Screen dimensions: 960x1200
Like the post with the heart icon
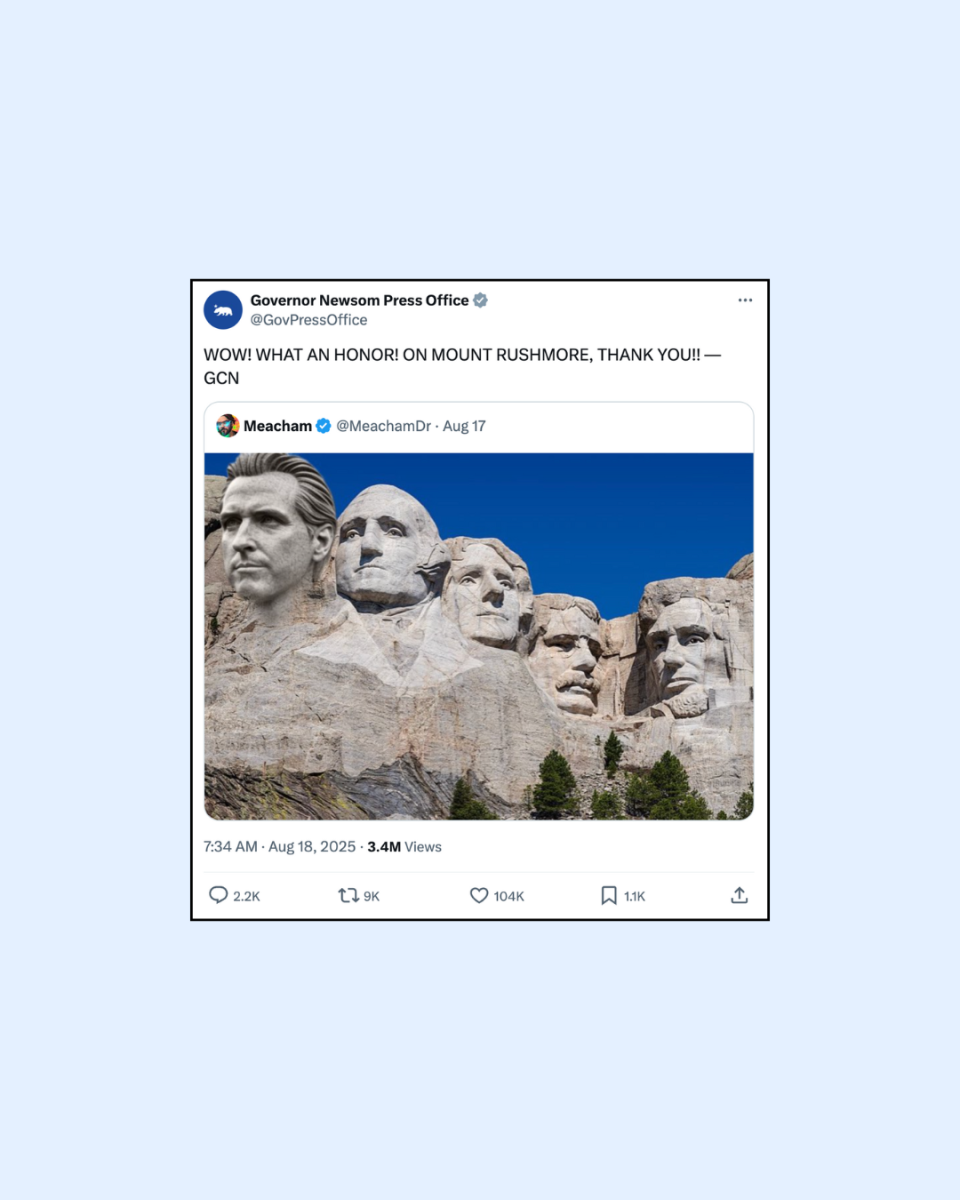(x=479, y=896)
